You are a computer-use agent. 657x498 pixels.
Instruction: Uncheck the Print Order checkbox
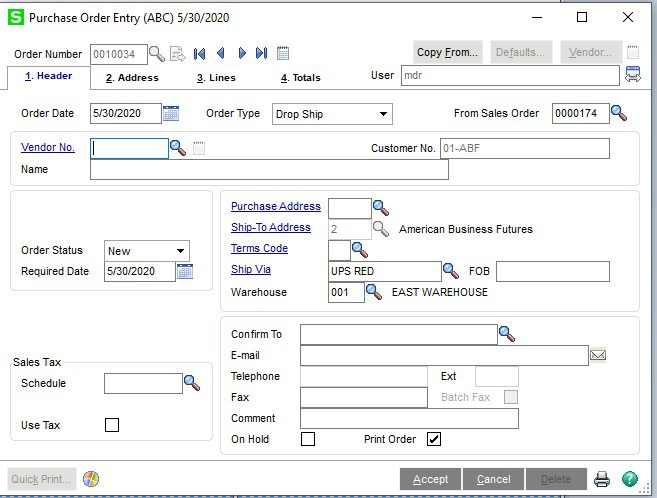434,439
